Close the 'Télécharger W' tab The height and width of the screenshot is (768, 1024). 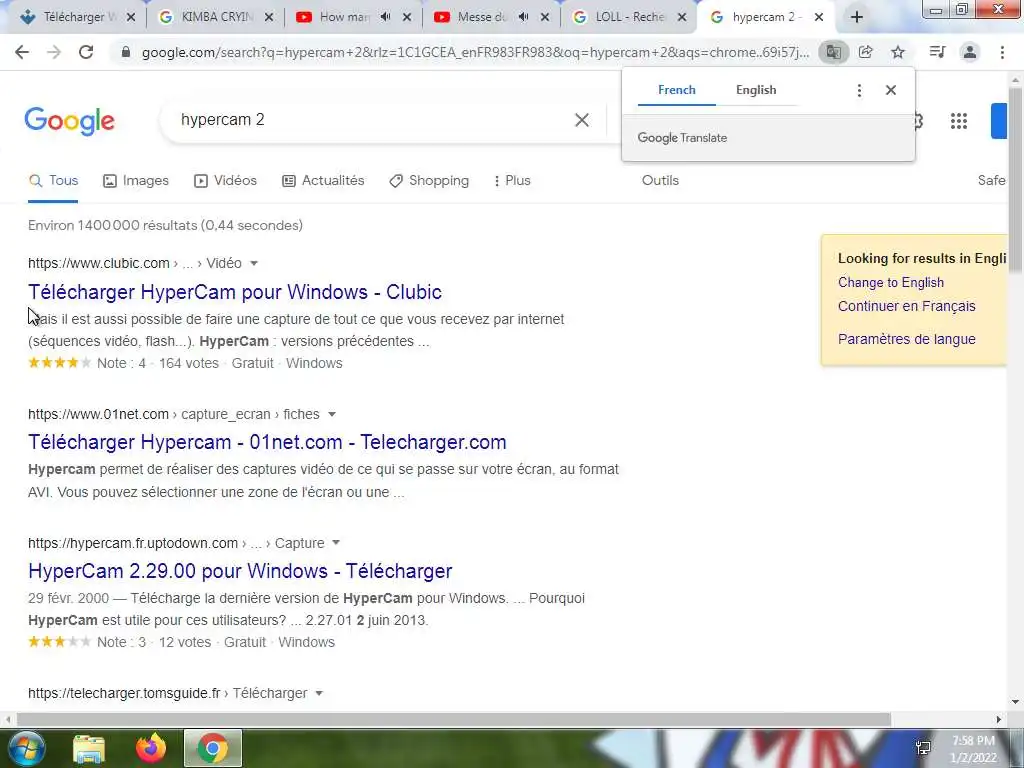coord(131,17)
